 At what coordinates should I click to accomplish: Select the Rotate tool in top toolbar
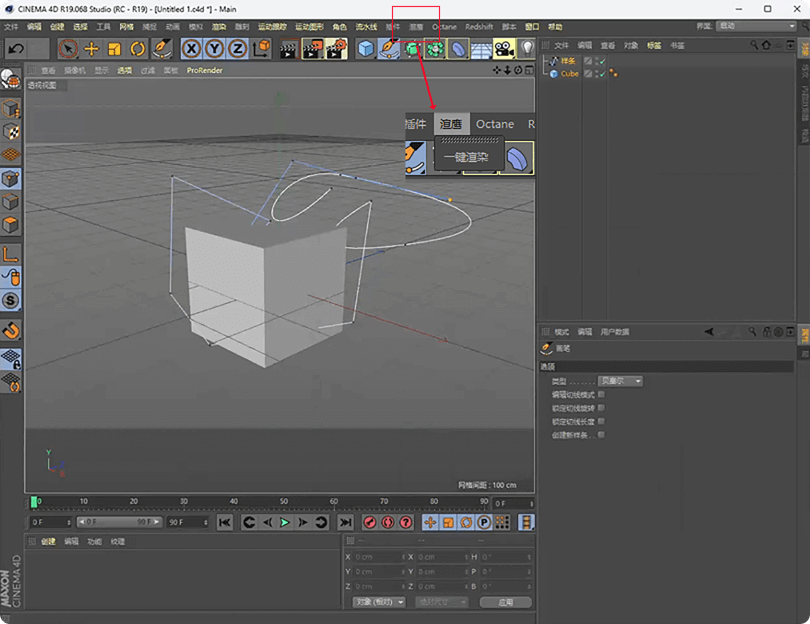(137, 48)
